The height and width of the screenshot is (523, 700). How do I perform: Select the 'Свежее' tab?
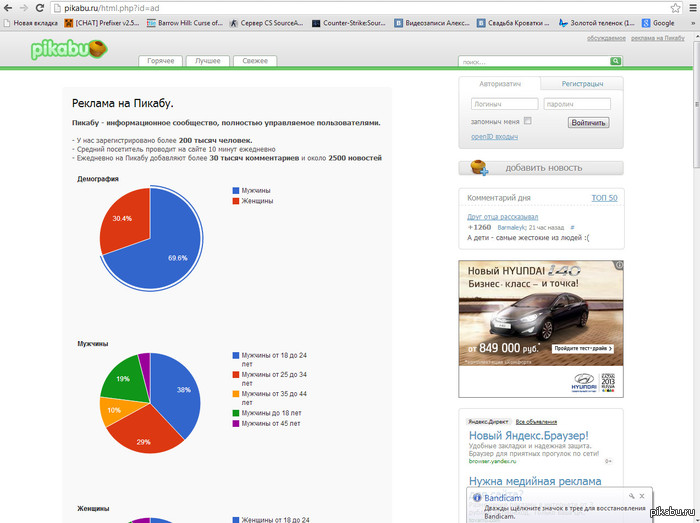[x=255, y=61]
